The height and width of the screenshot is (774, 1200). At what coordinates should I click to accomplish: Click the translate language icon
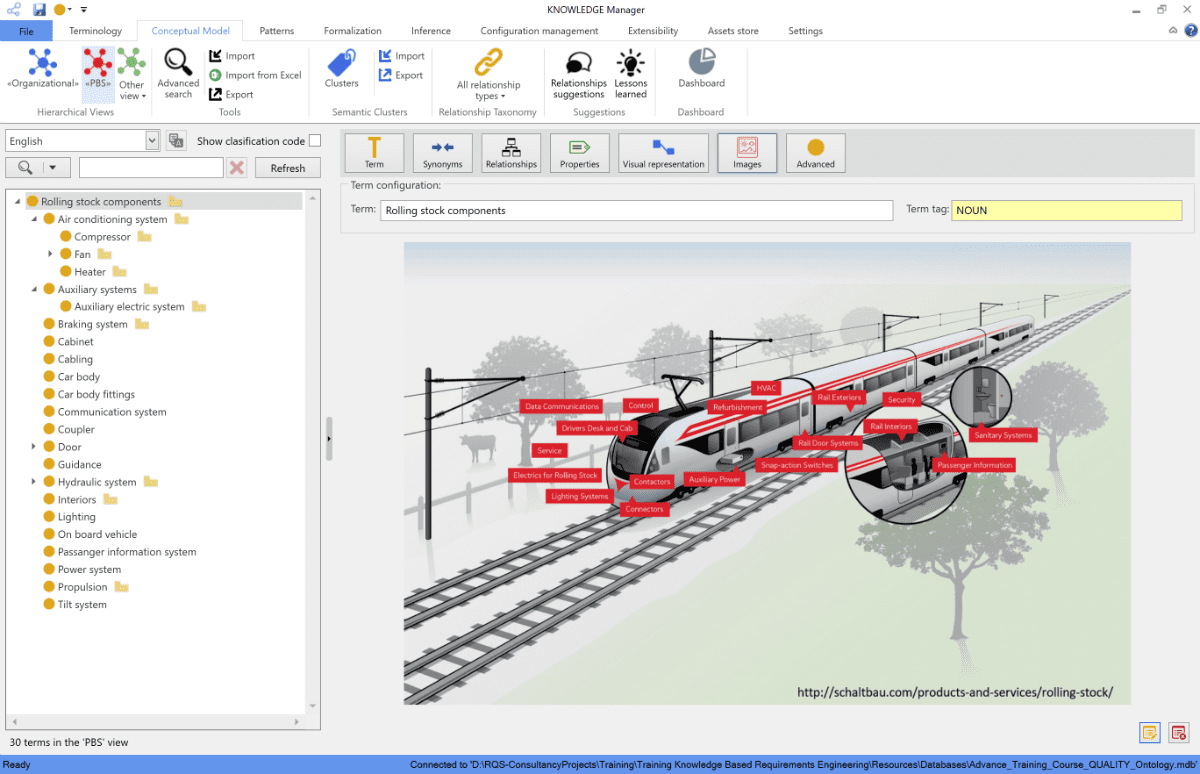coord(176,141)
